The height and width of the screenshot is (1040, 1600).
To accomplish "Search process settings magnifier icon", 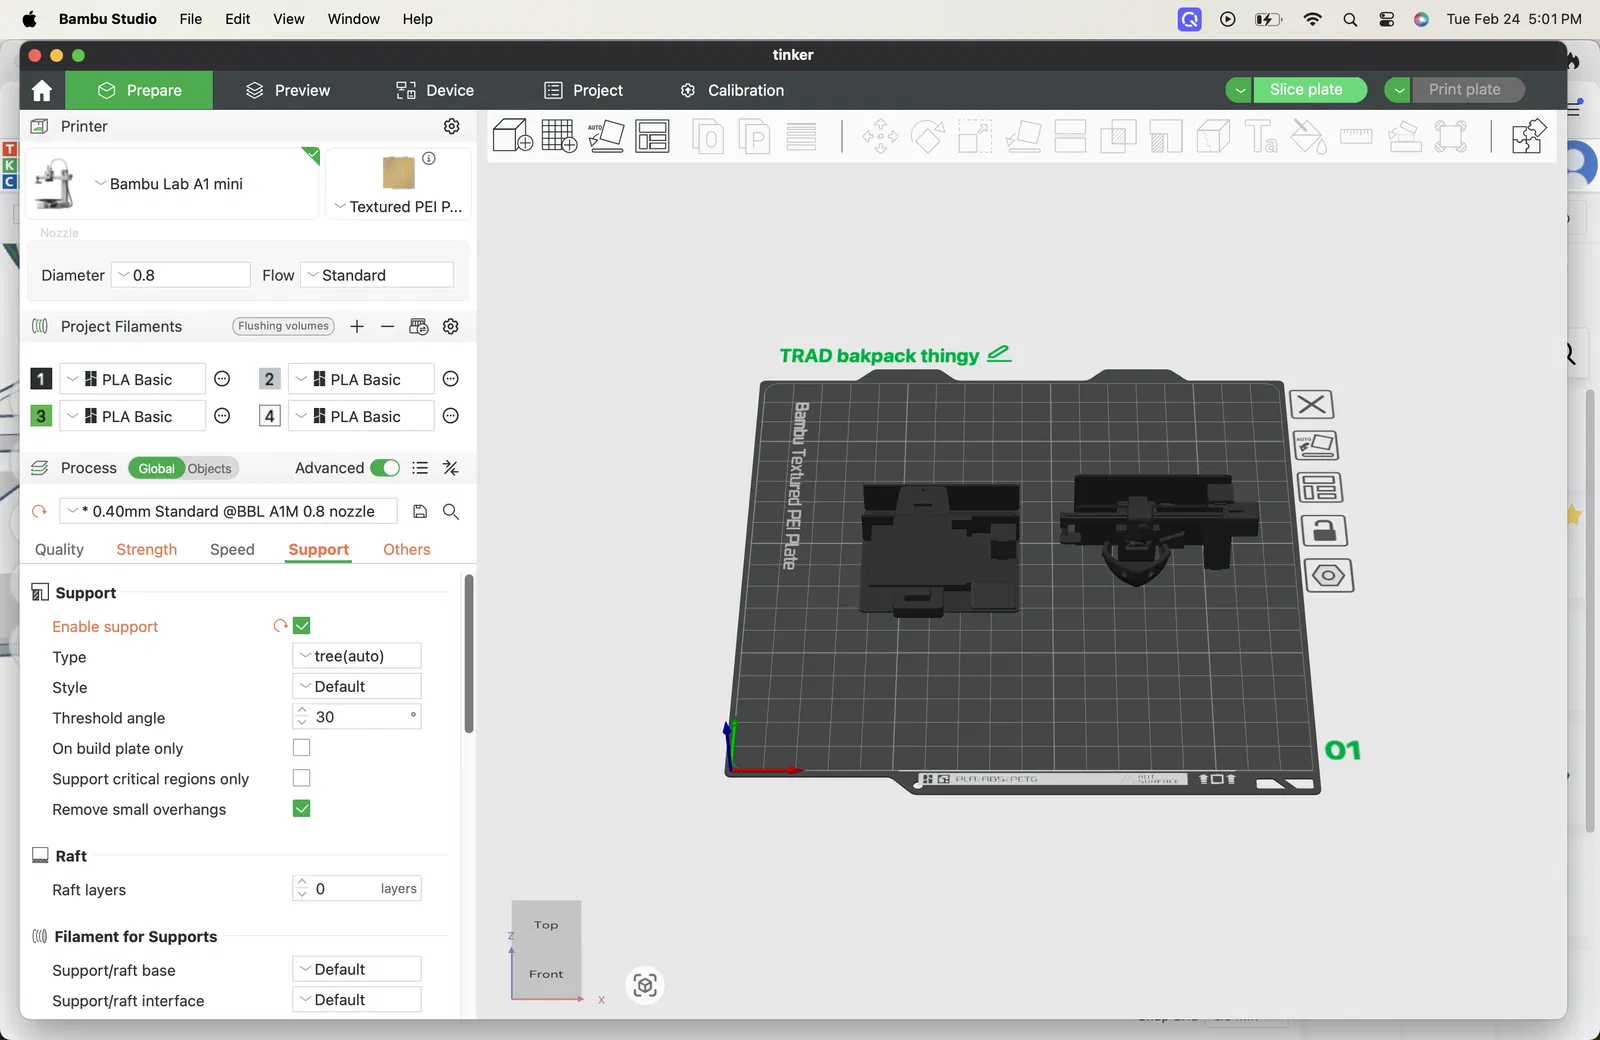I will [451, 511].
